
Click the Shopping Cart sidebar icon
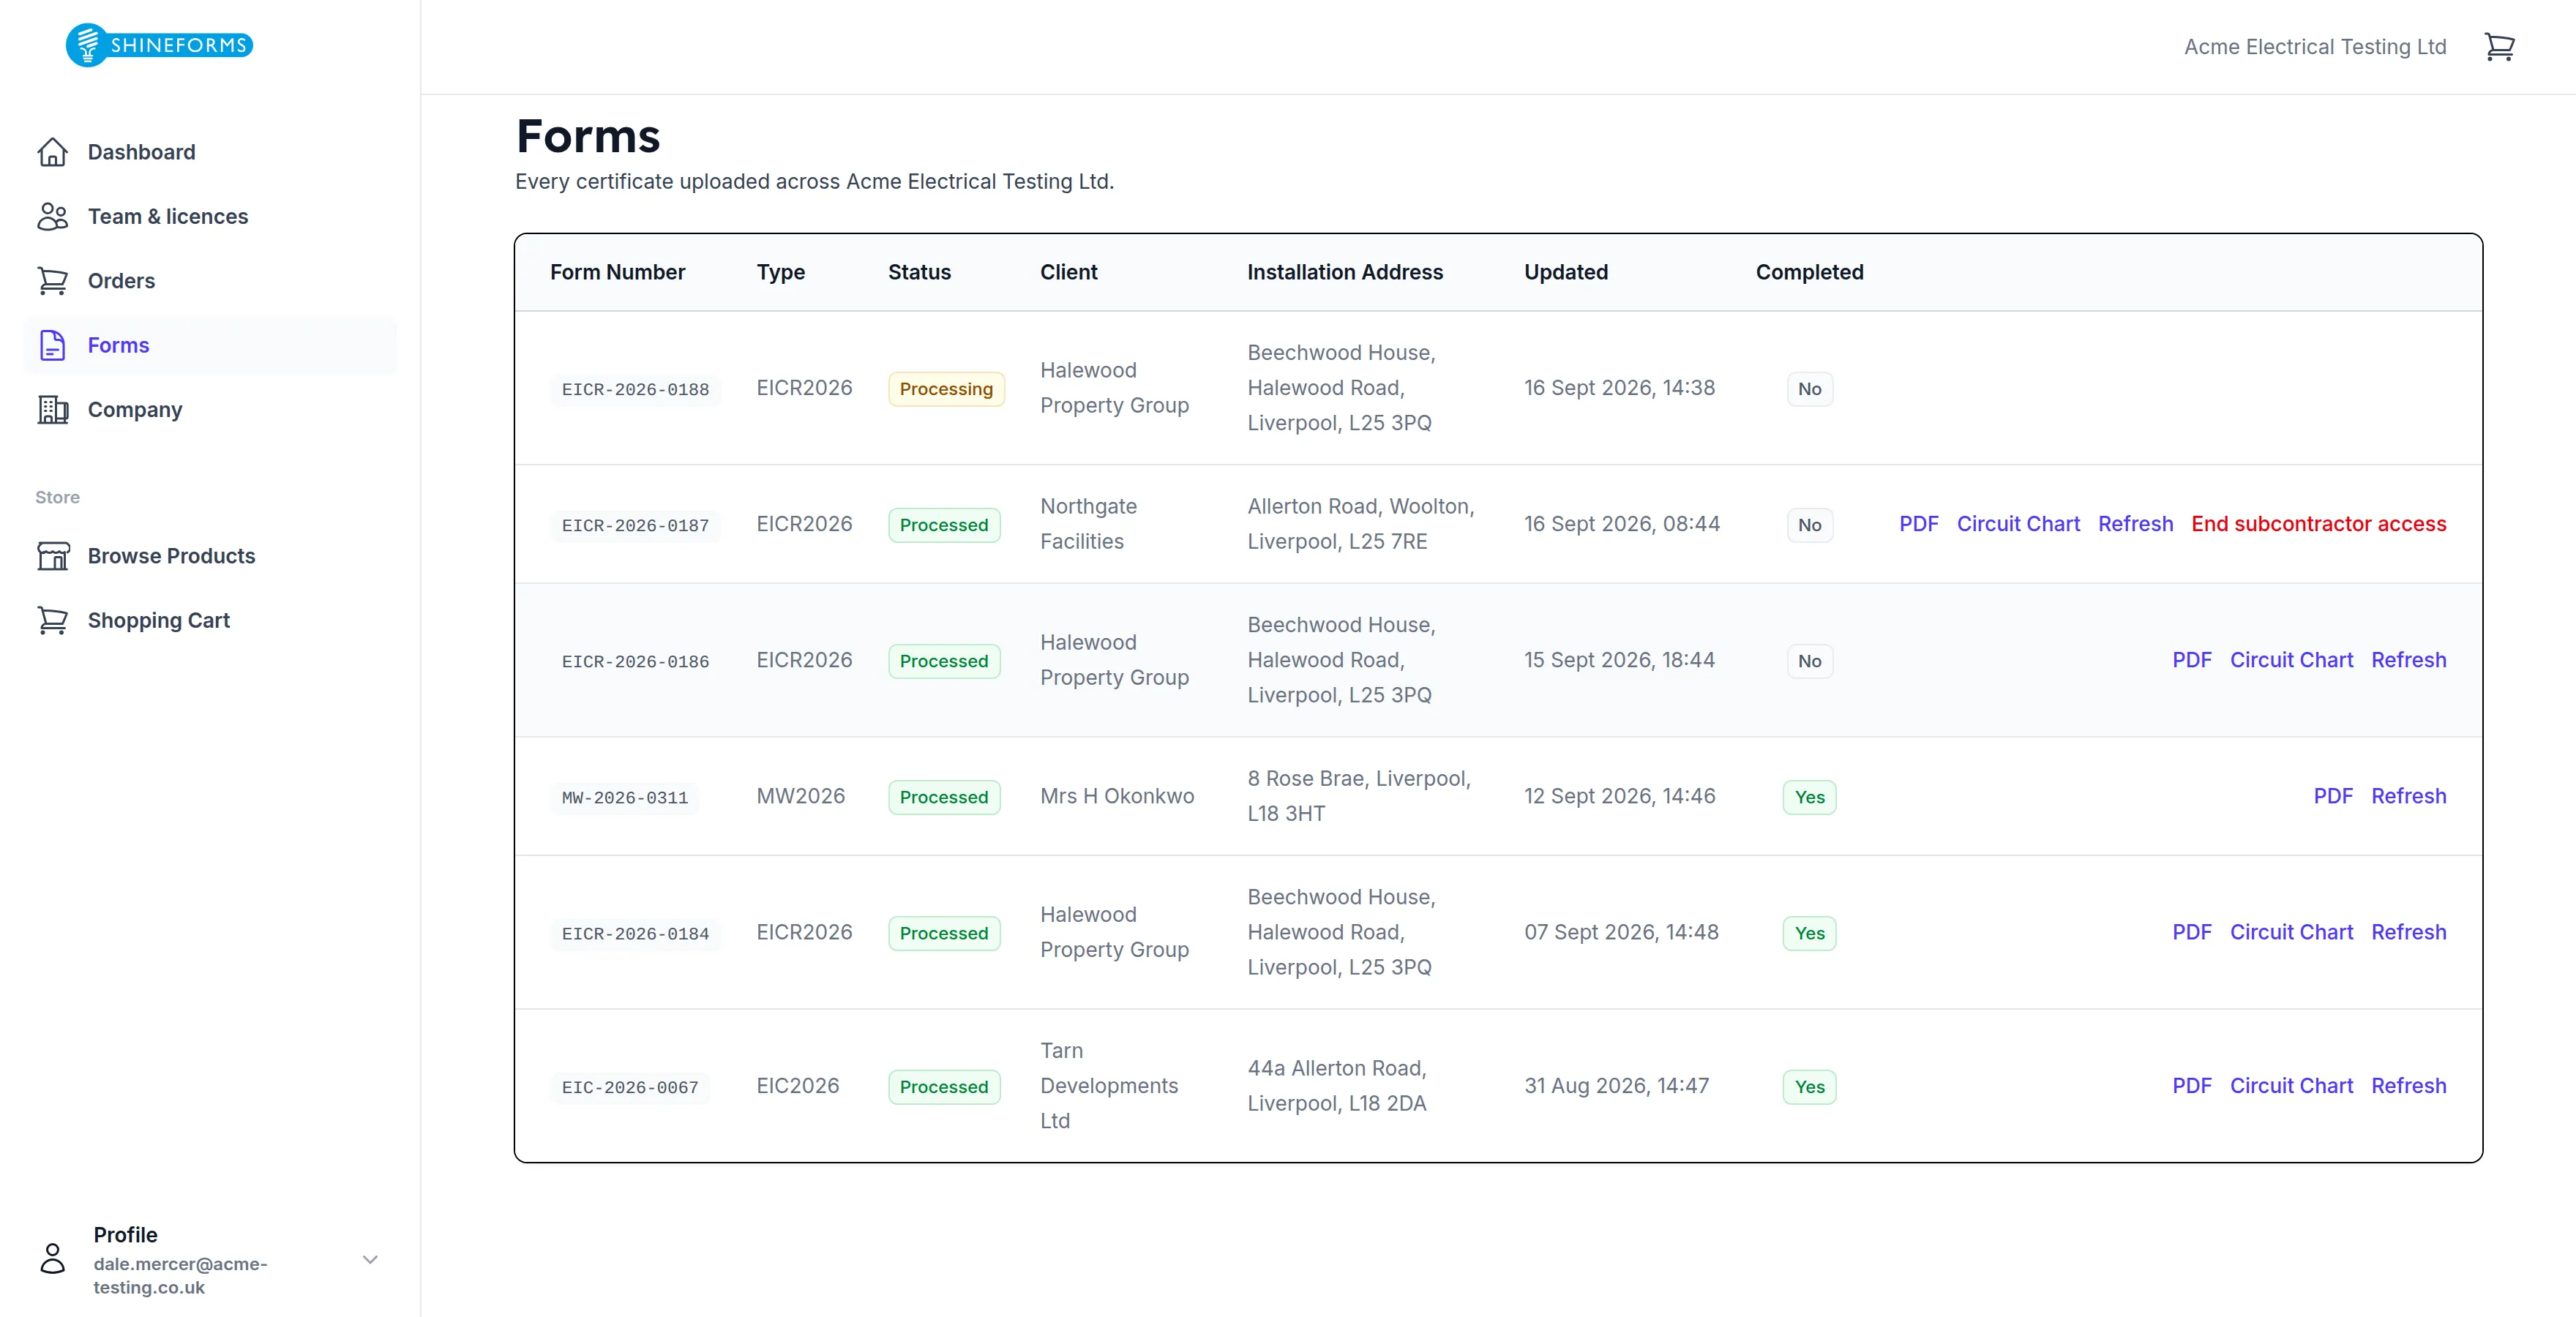52,620
